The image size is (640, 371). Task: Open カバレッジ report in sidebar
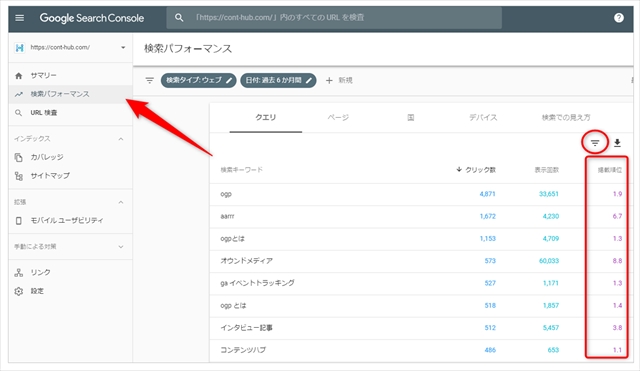click(x=70, y=157)
